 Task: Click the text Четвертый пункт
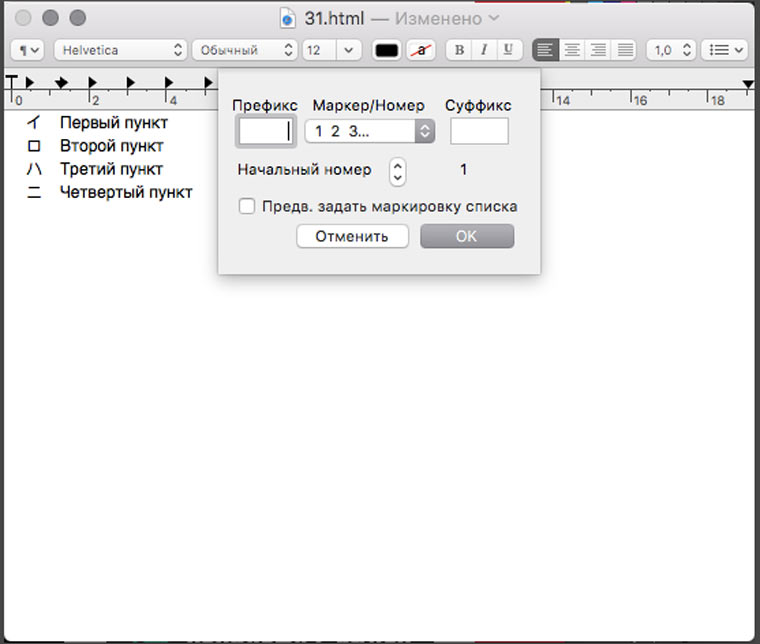(126, 192)
